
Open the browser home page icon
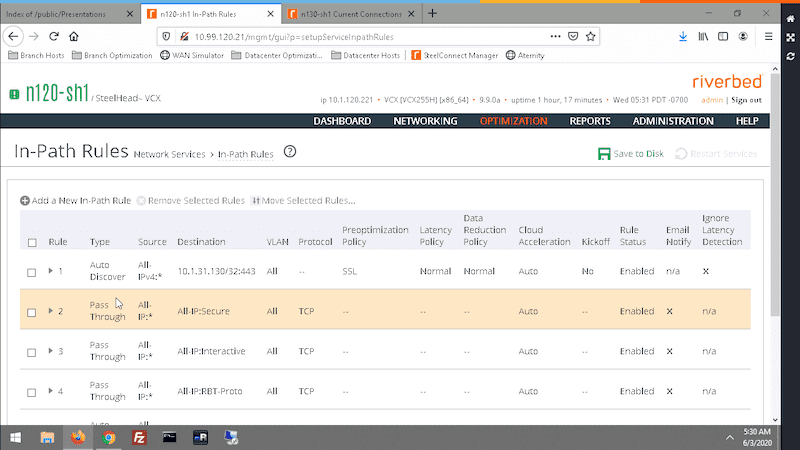(74, 37)
